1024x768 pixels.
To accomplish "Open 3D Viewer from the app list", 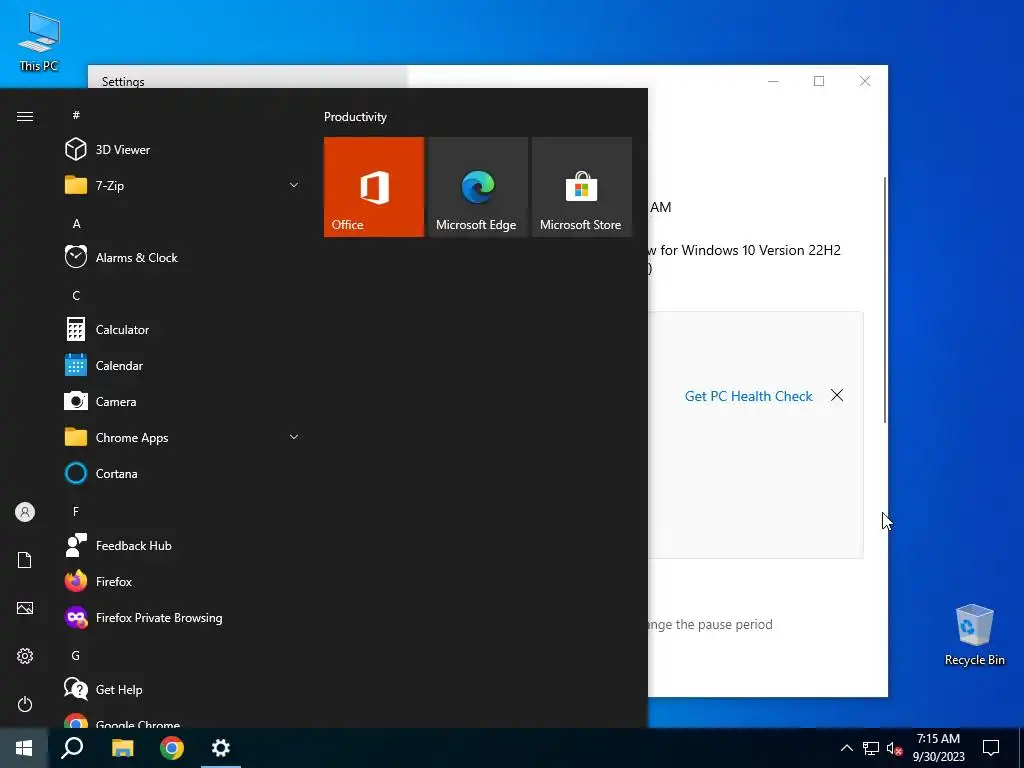I will (x=183, y=150).
